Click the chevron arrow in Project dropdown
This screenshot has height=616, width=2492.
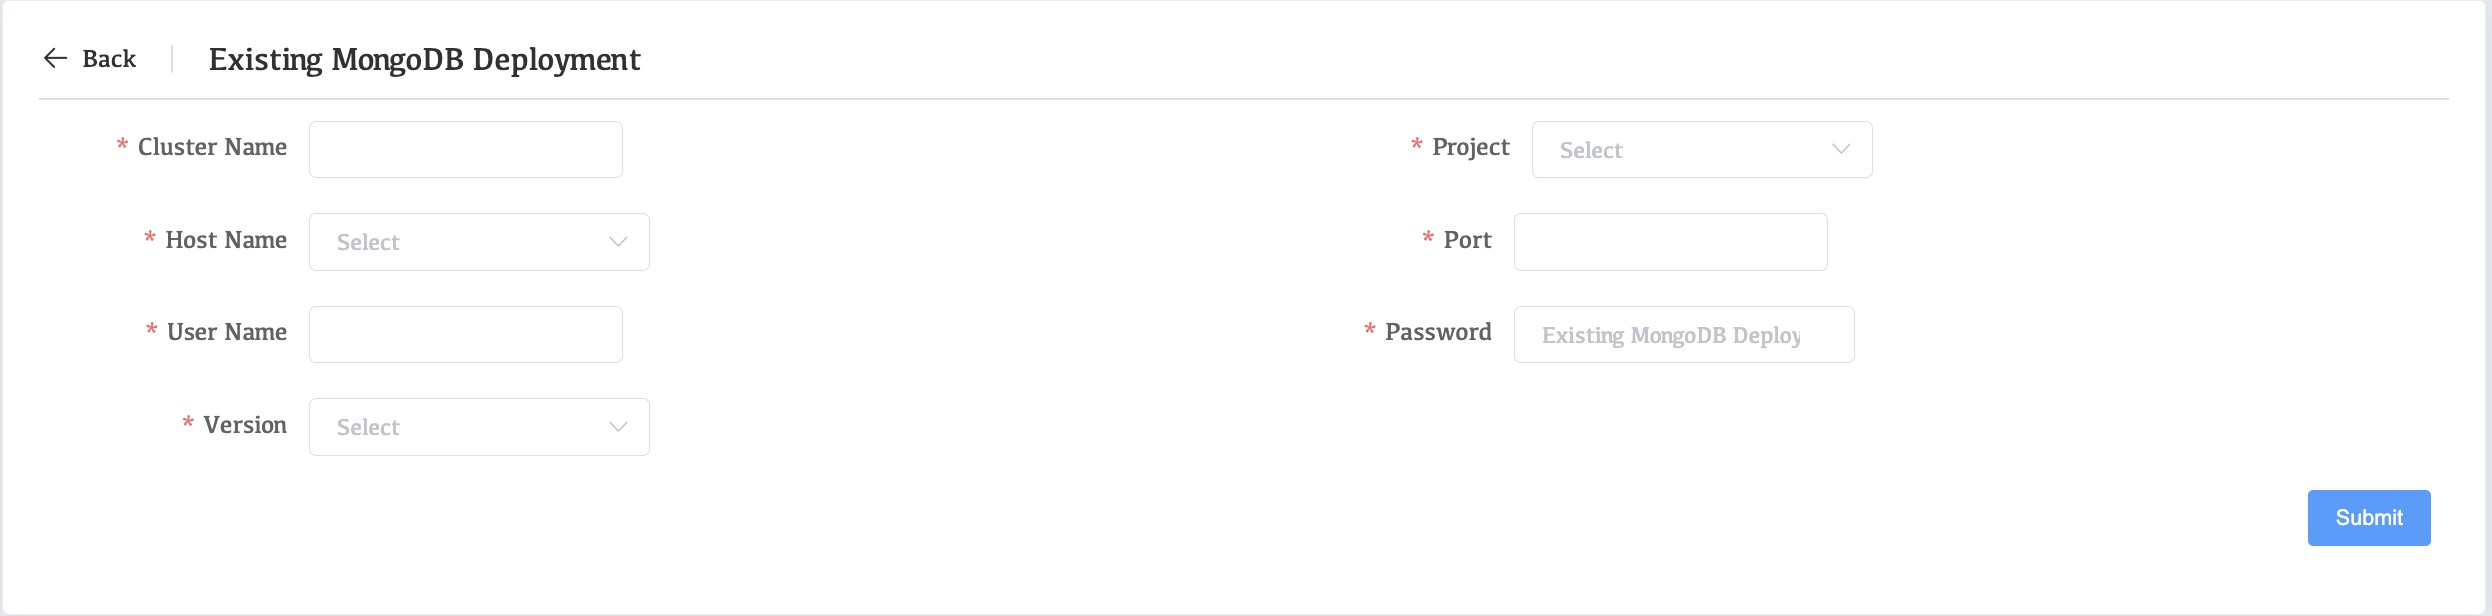[x=1840, y=150]
